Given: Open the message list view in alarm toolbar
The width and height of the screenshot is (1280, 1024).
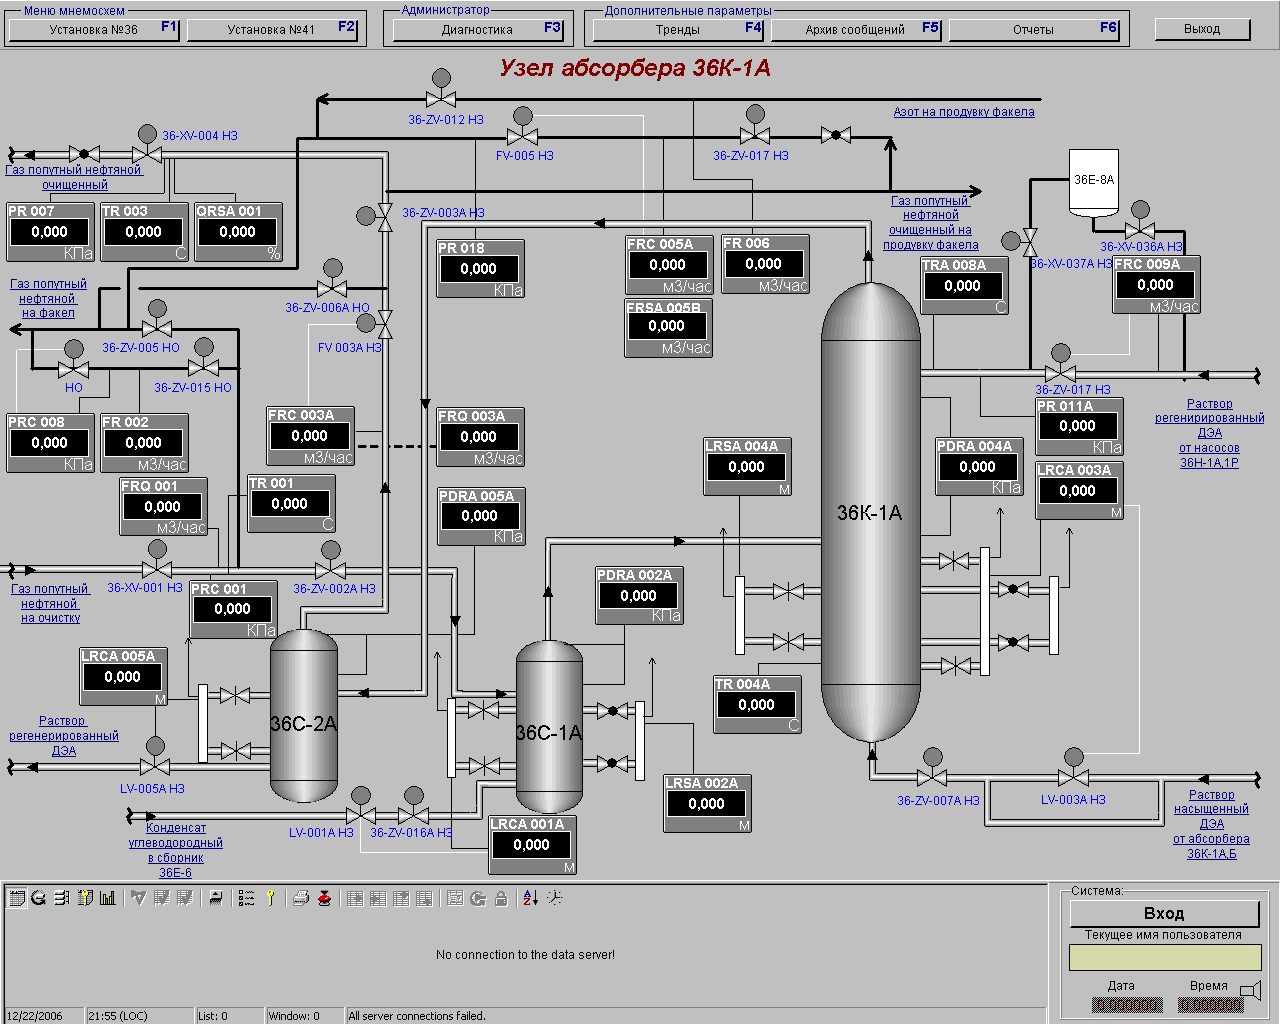Looking at the screenshot, I should click(16, 898).
